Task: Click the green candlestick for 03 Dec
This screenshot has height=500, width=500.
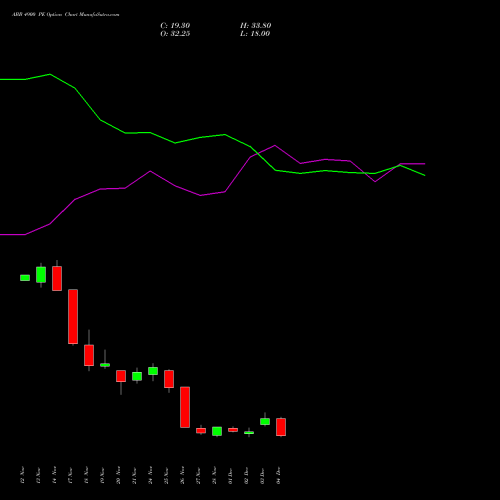Action: pyautogui.click(x=265, y=421)
